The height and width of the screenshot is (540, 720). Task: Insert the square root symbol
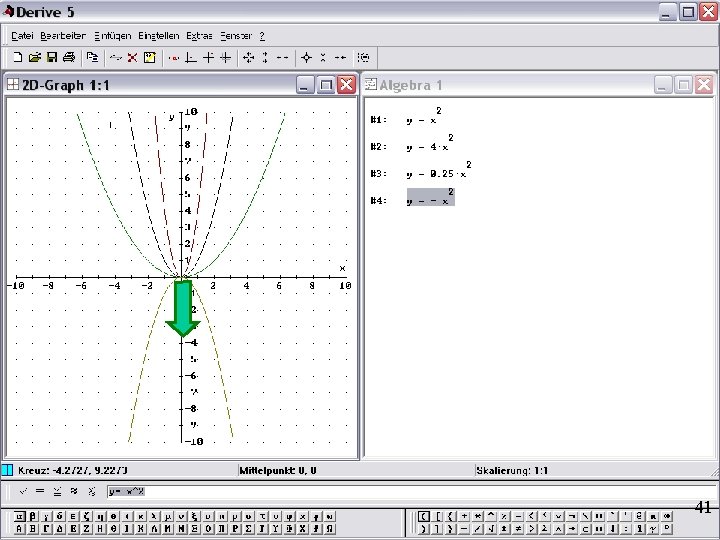(x=491, y=529)
